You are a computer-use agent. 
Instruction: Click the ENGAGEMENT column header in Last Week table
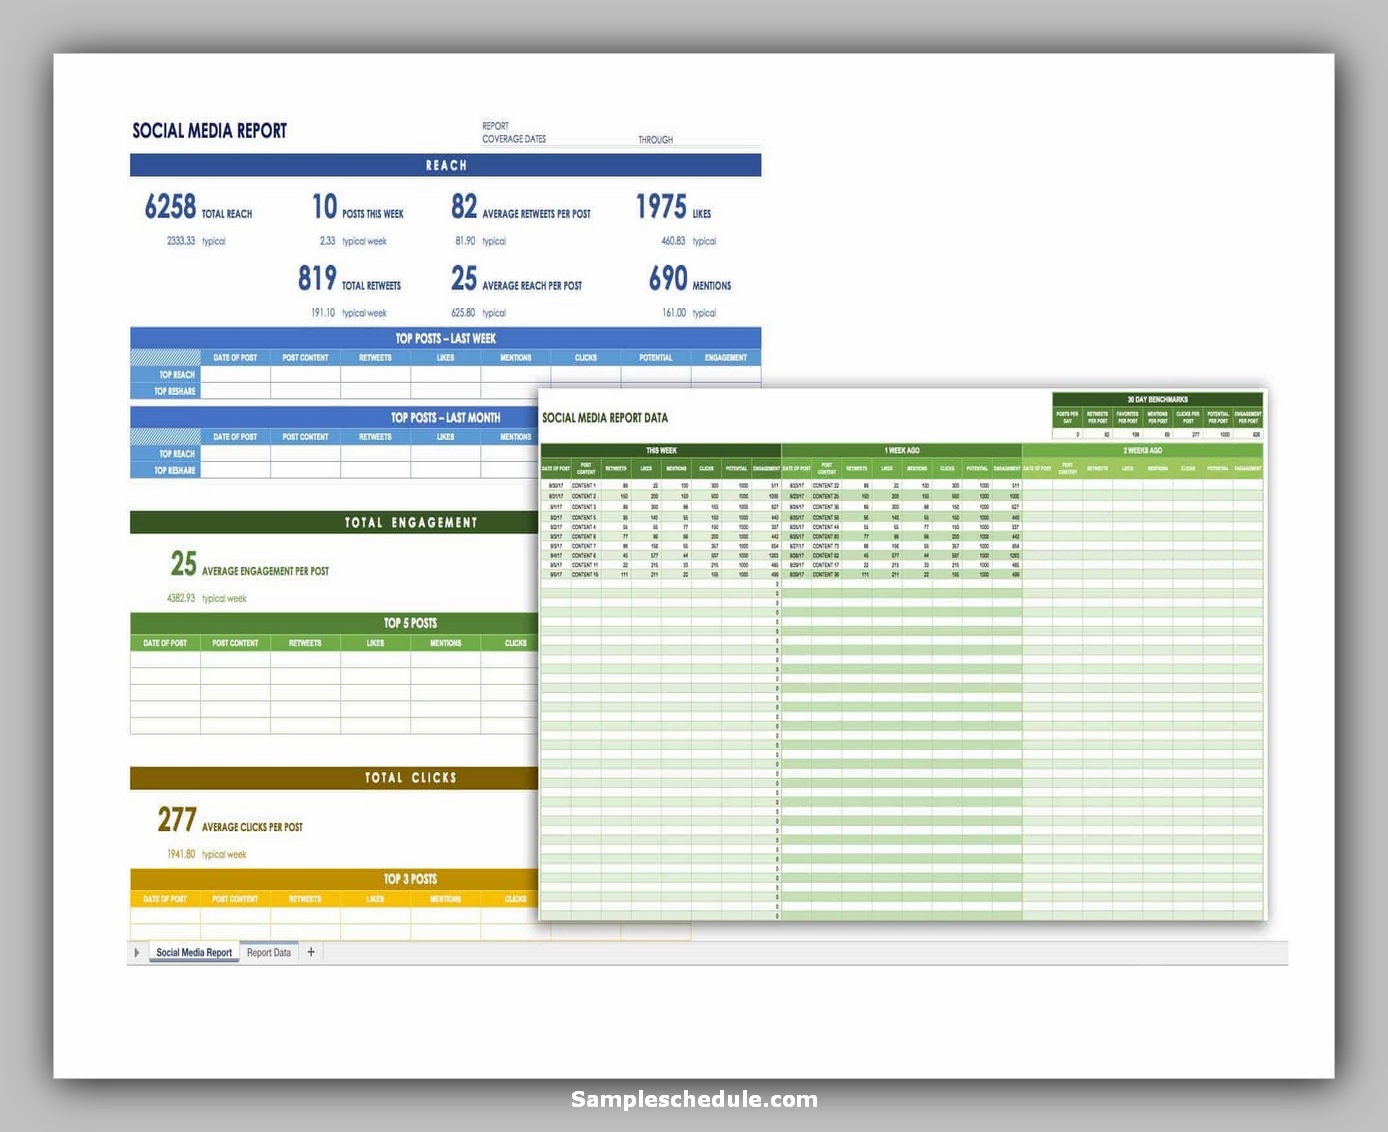[x=726, y=357]
